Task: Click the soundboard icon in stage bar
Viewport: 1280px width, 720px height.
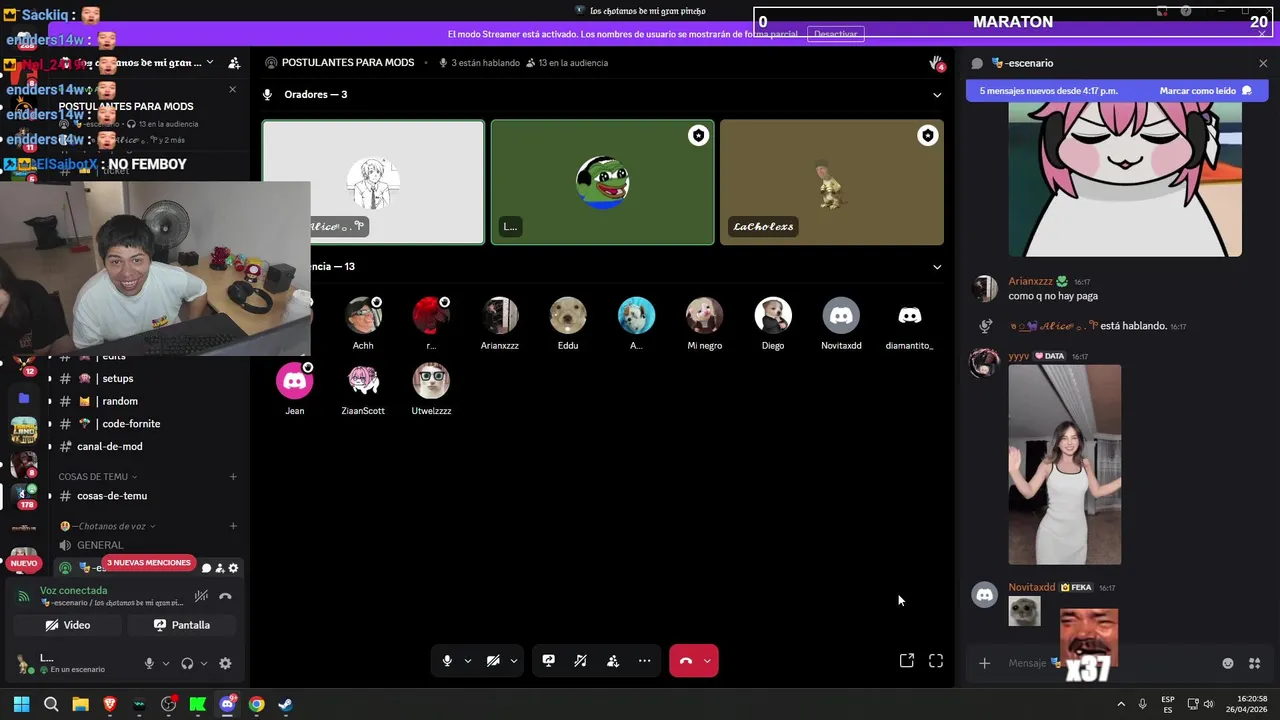Action: pos(580,661)
